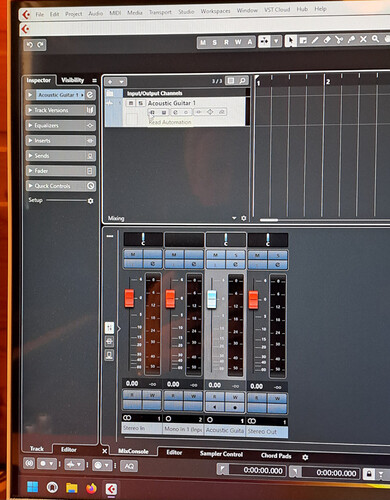
Task: Click the Stereo In volume fader
Action: click(x=129, y=298)
